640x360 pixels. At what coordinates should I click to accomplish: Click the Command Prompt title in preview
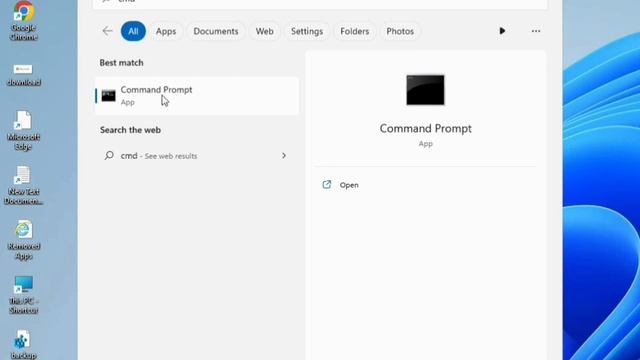pyautogui.click(x=425, y=128)
